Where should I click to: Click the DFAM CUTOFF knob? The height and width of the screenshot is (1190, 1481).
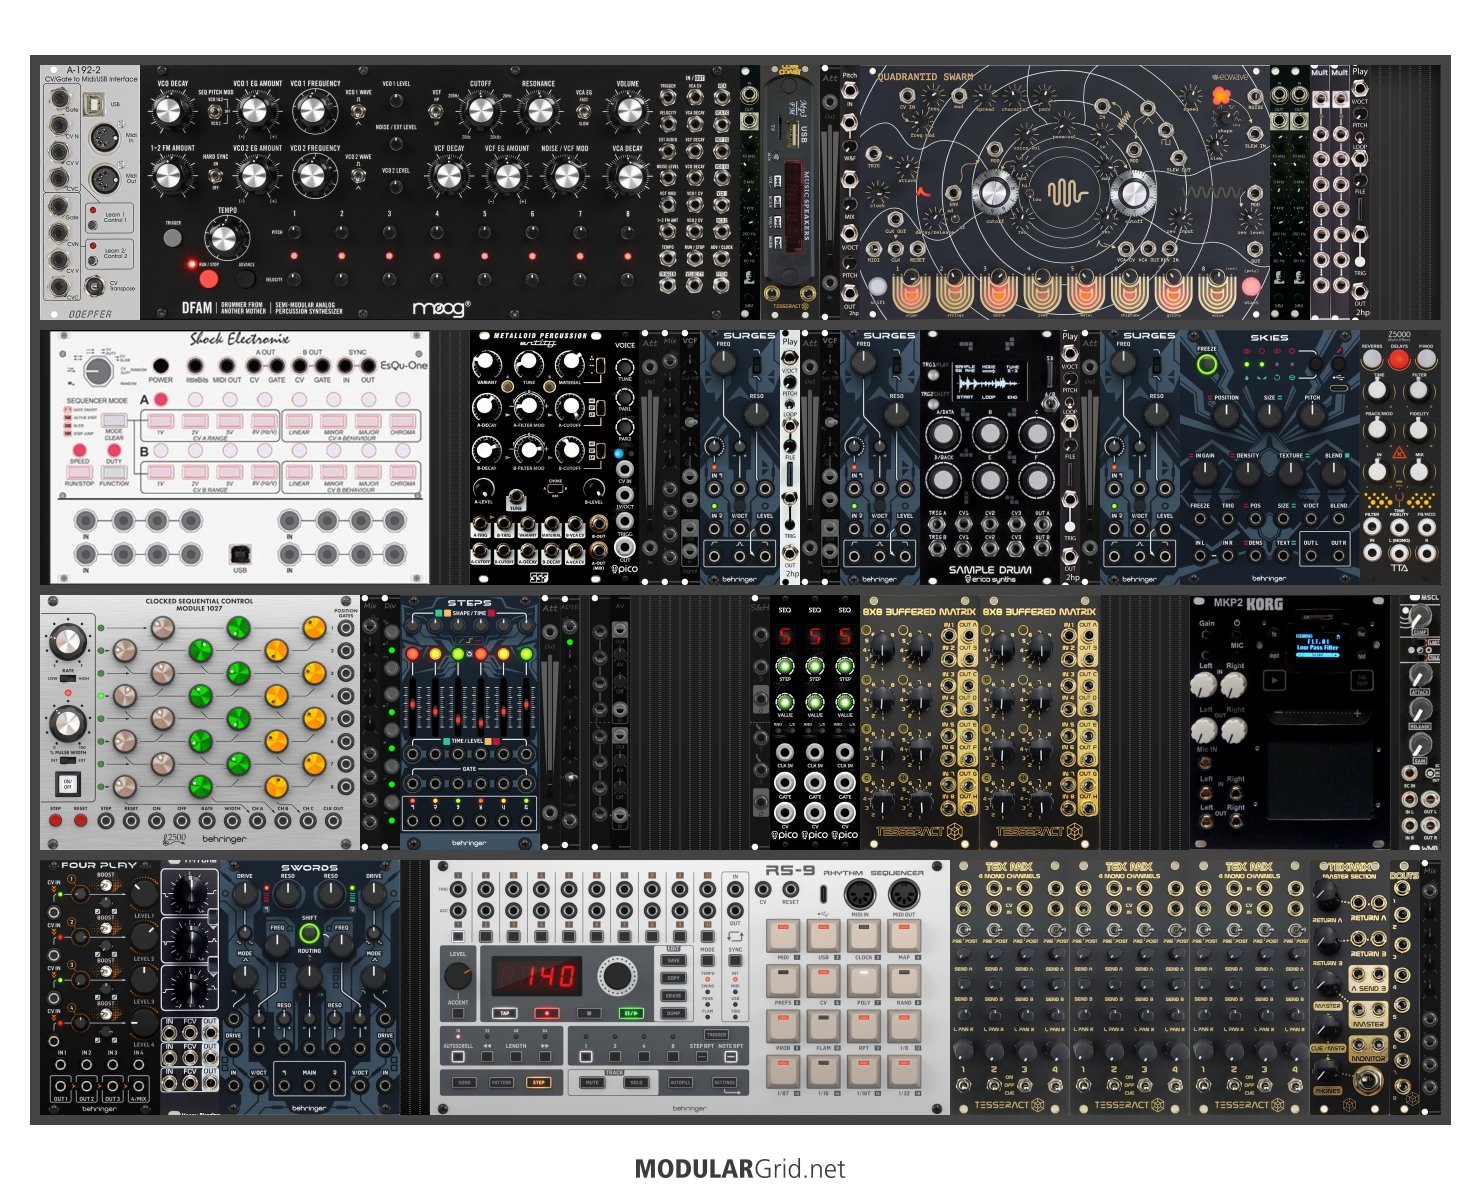click(x=480, y=110)
